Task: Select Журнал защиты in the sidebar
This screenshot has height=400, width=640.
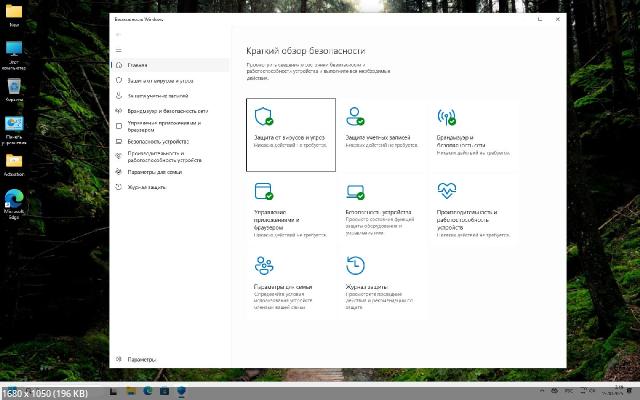Action: (x=146, y=187)
